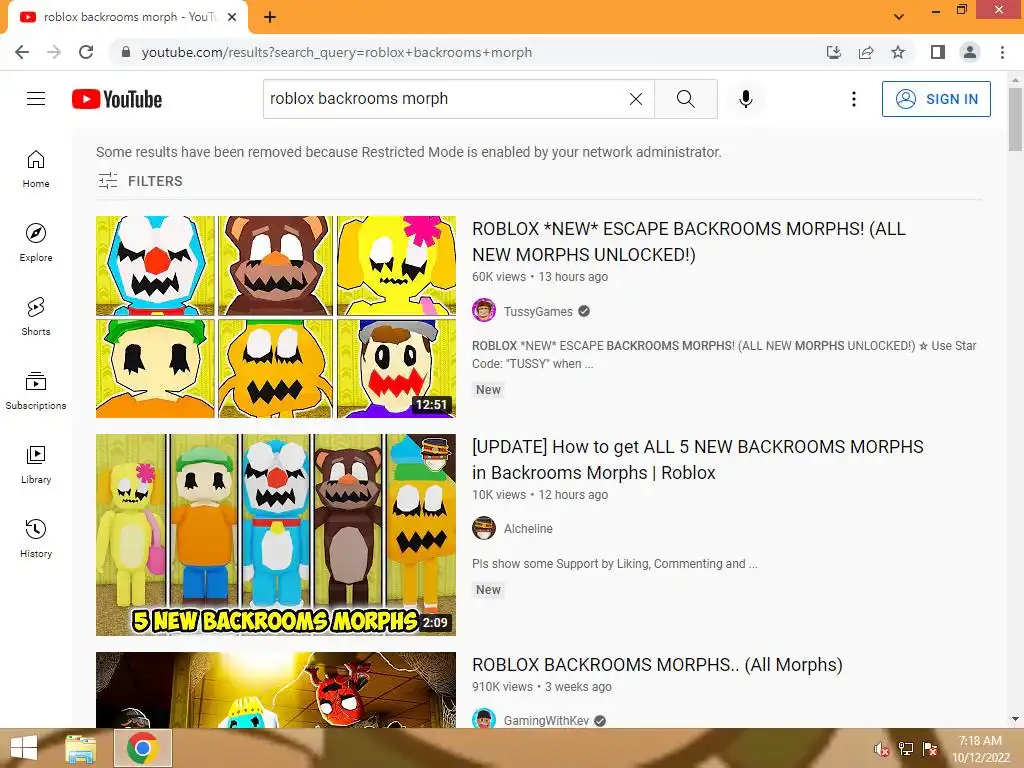Click the New badge under TussyGames video
The height and width of the screenshot is (768, 1024).
tap(488, 390)
